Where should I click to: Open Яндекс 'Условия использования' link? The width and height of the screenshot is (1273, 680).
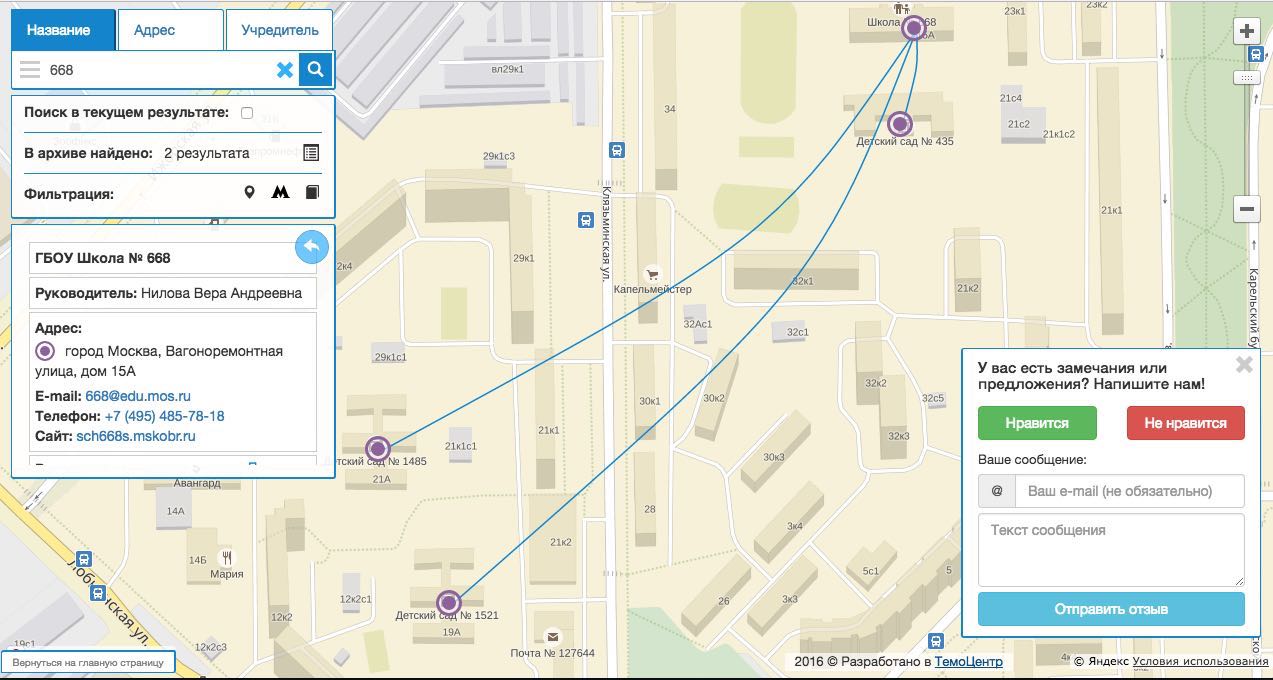(1200, 662)
